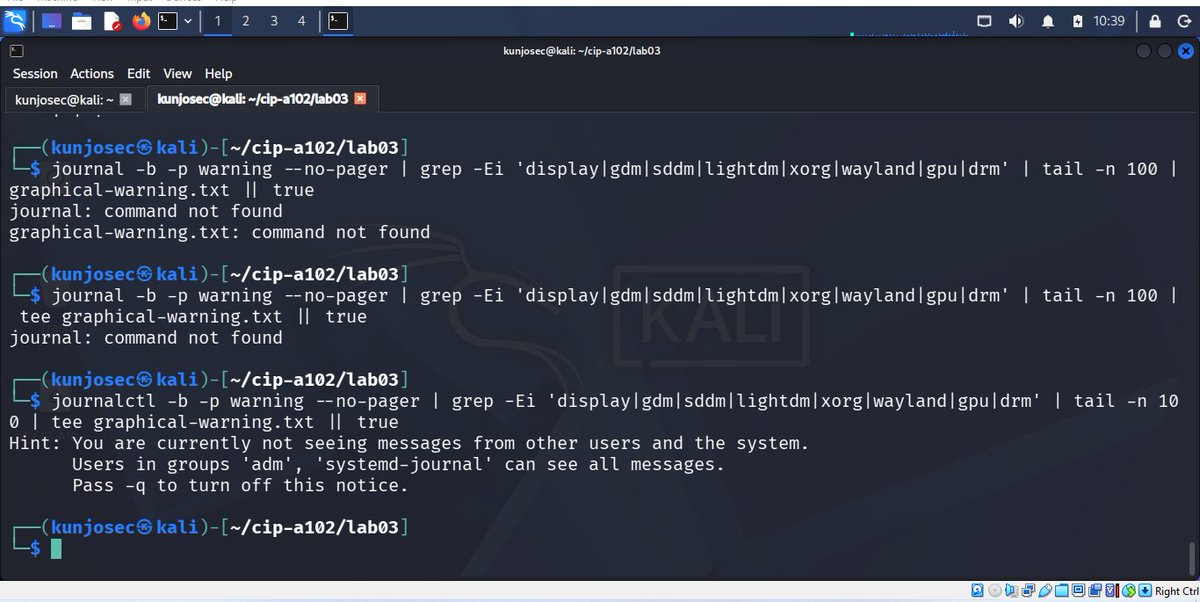Viewport: 1200px width, 602px height.
Task: Click the VirtualBox optical disk status icon
Action: pyautogui.click(x=995, y=591)
